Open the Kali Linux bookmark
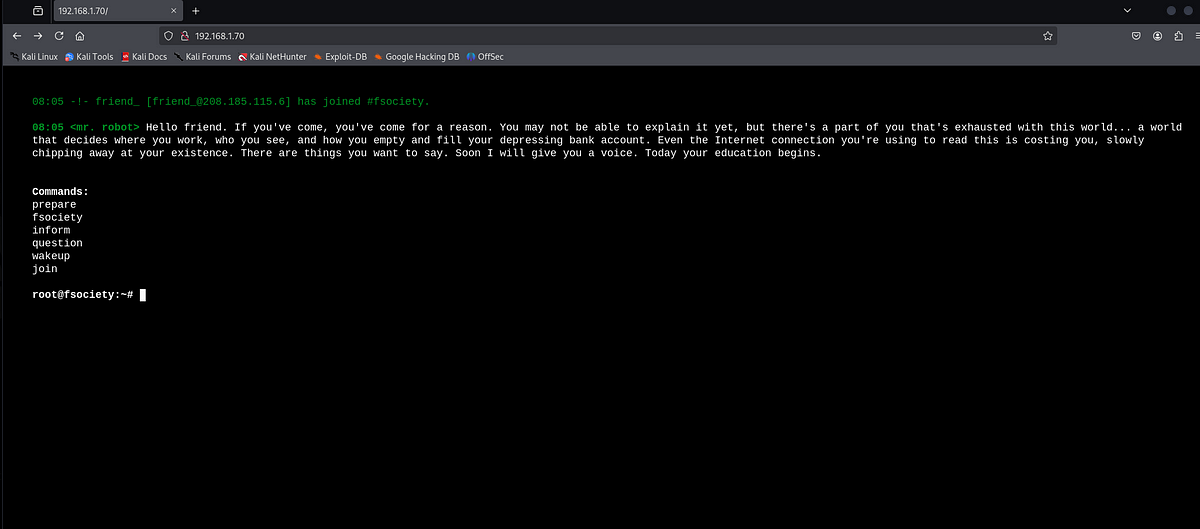Screen dimensions: 1200x529 [34, 57]
